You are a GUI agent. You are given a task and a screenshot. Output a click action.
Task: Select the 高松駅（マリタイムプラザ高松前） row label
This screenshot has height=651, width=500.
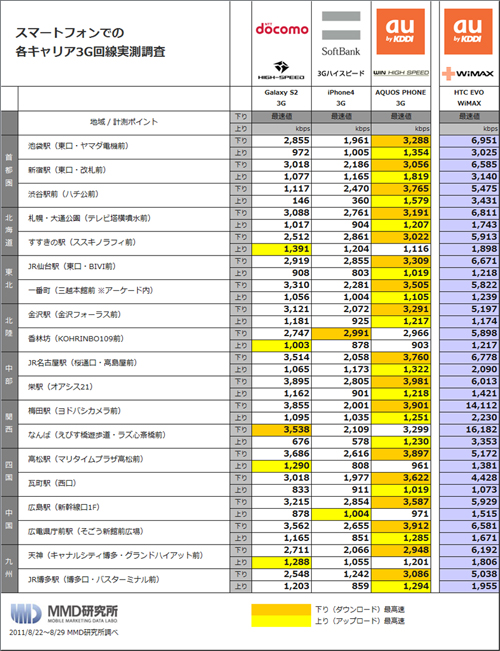coord(86,459)
